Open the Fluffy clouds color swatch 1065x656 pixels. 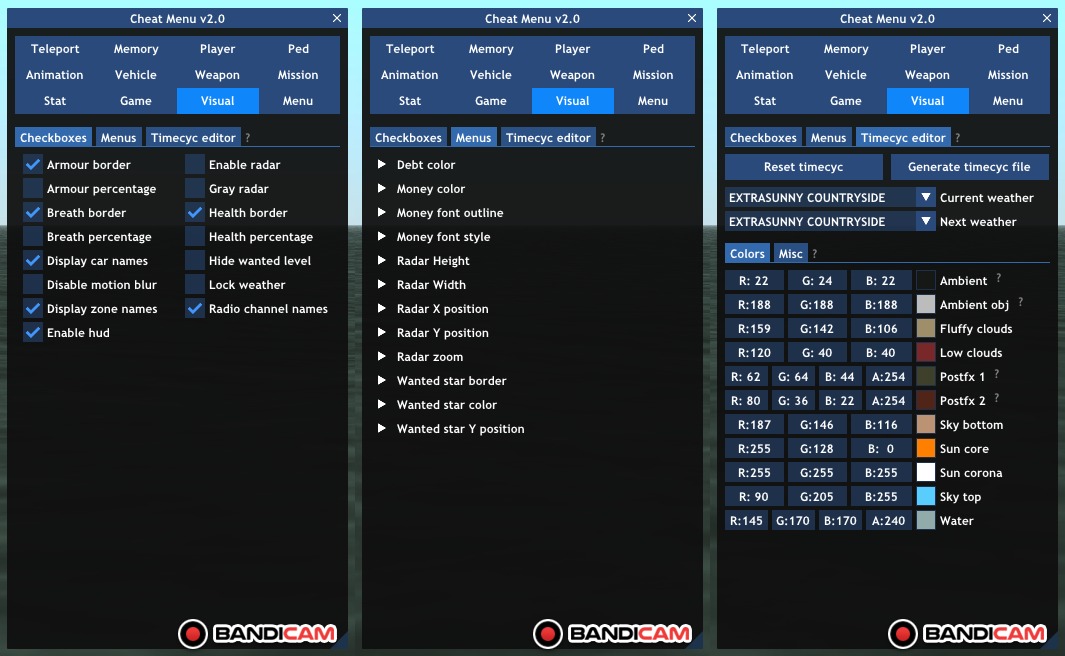point(925,328)
